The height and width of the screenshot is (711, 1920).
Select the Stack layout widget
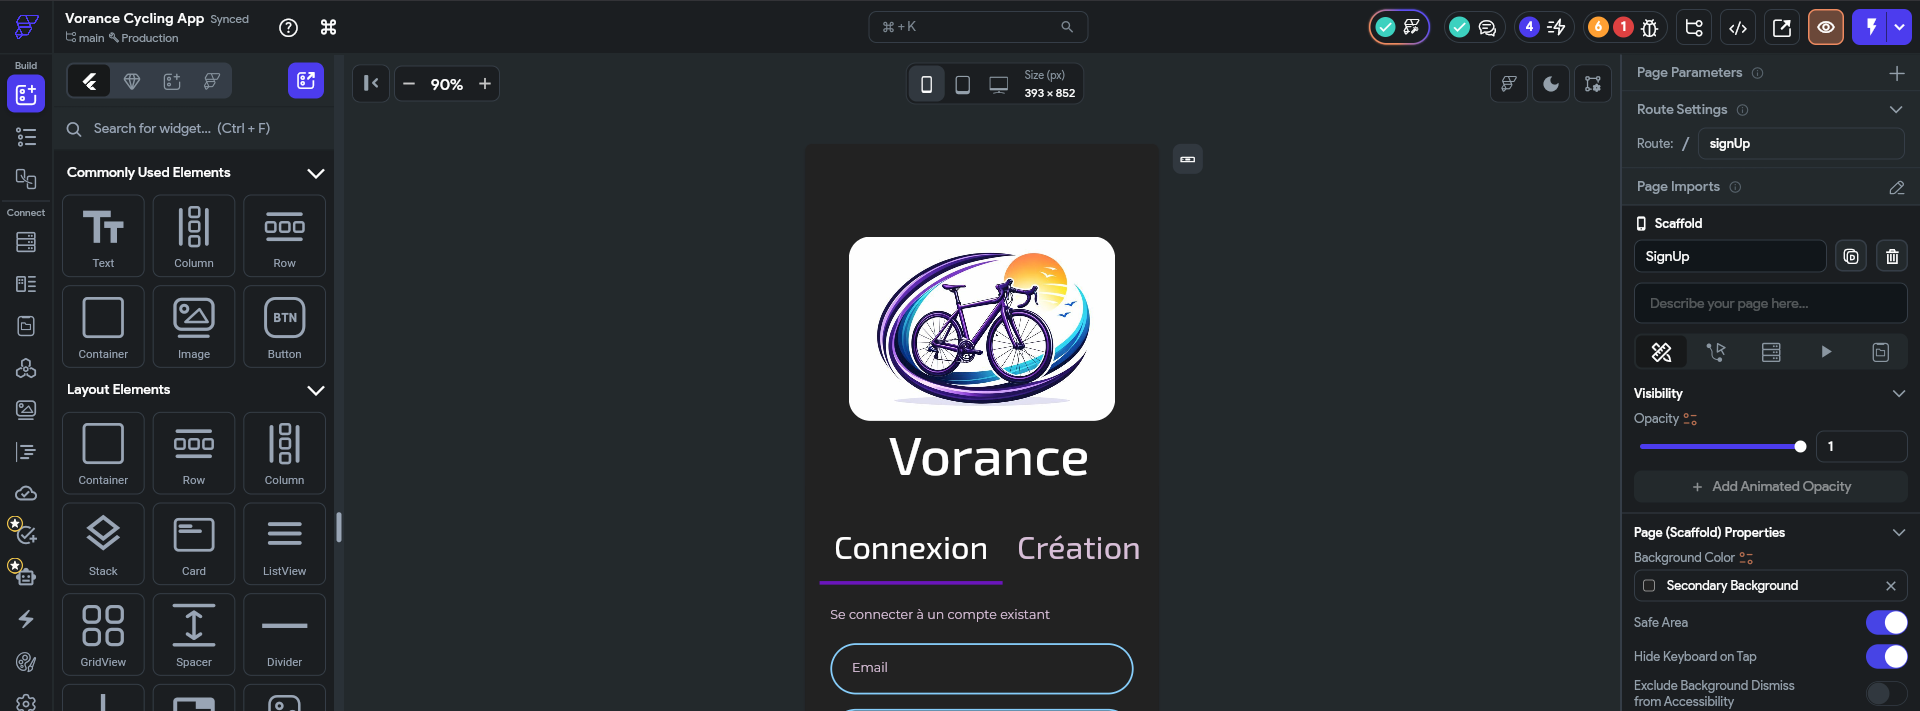[103, 544]
